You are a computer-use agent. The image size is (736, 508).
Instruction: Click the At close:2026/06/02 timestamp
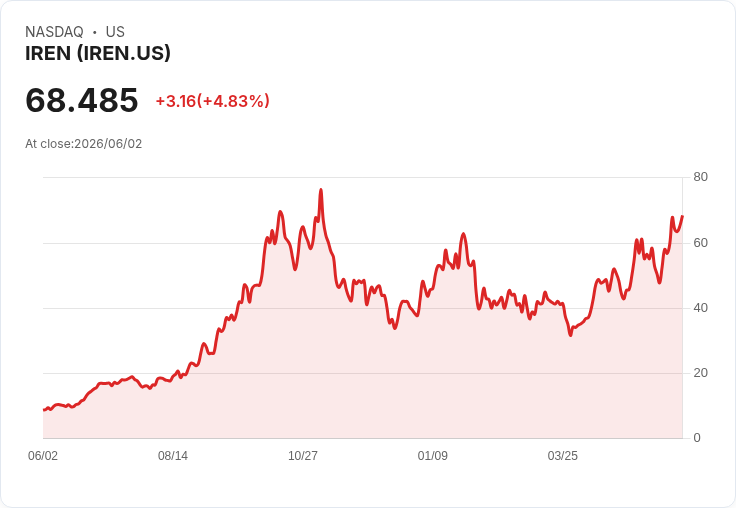[84, 144]
